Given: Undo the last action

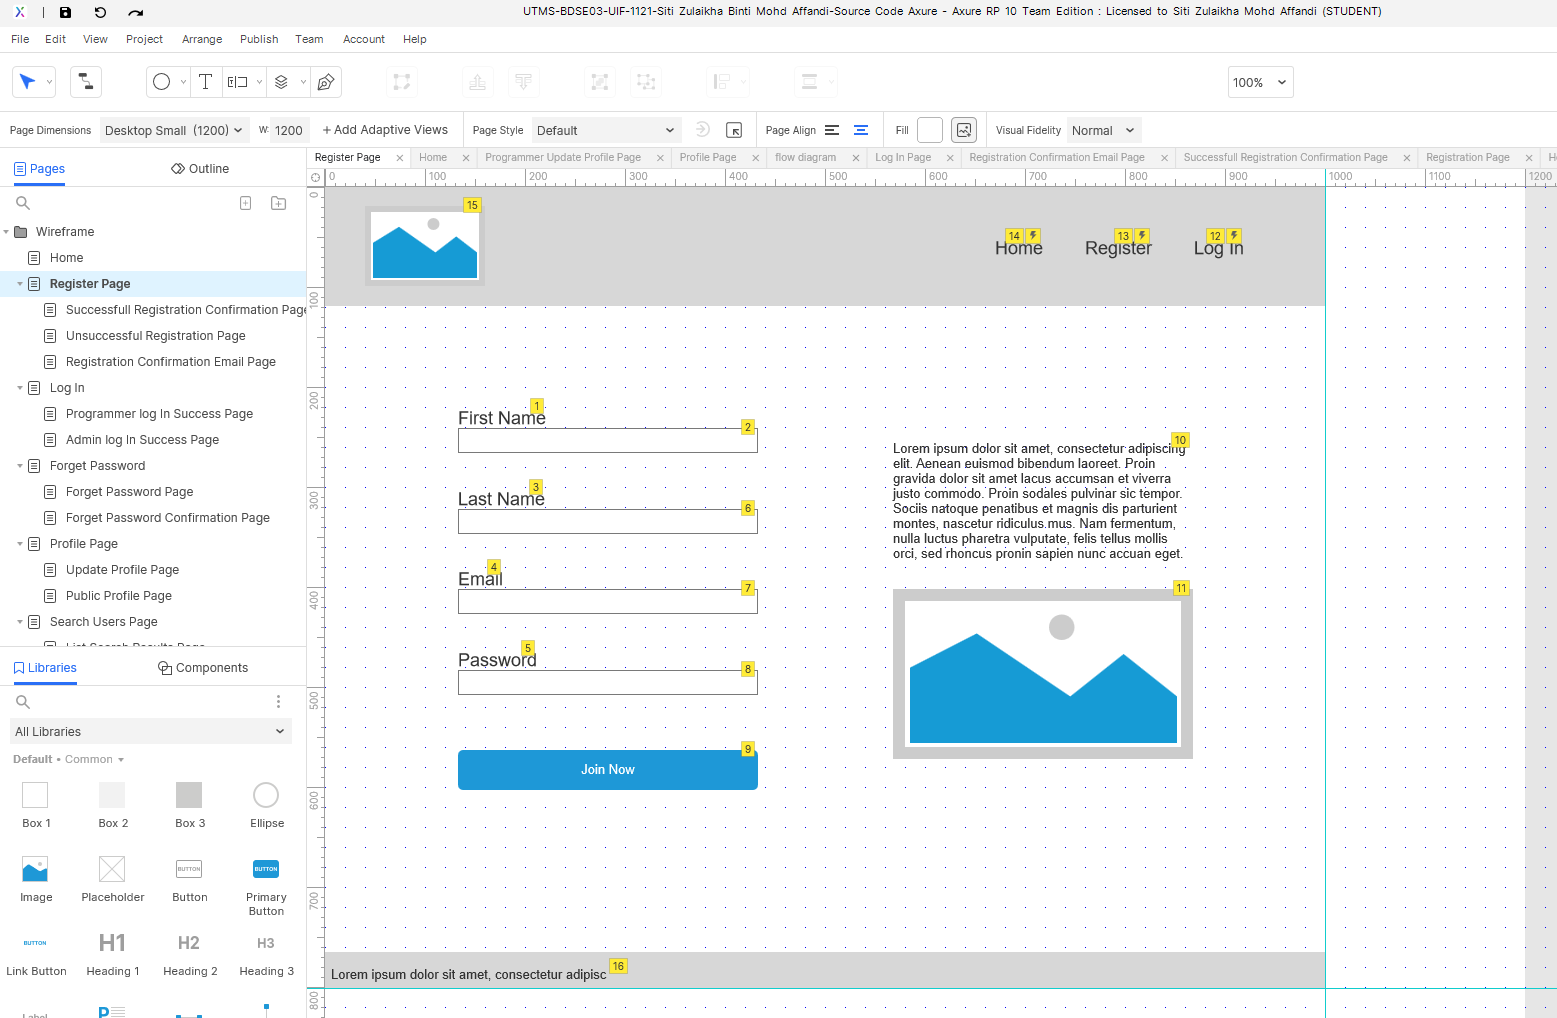Looking at the screenshot, I should click(100, 12).
